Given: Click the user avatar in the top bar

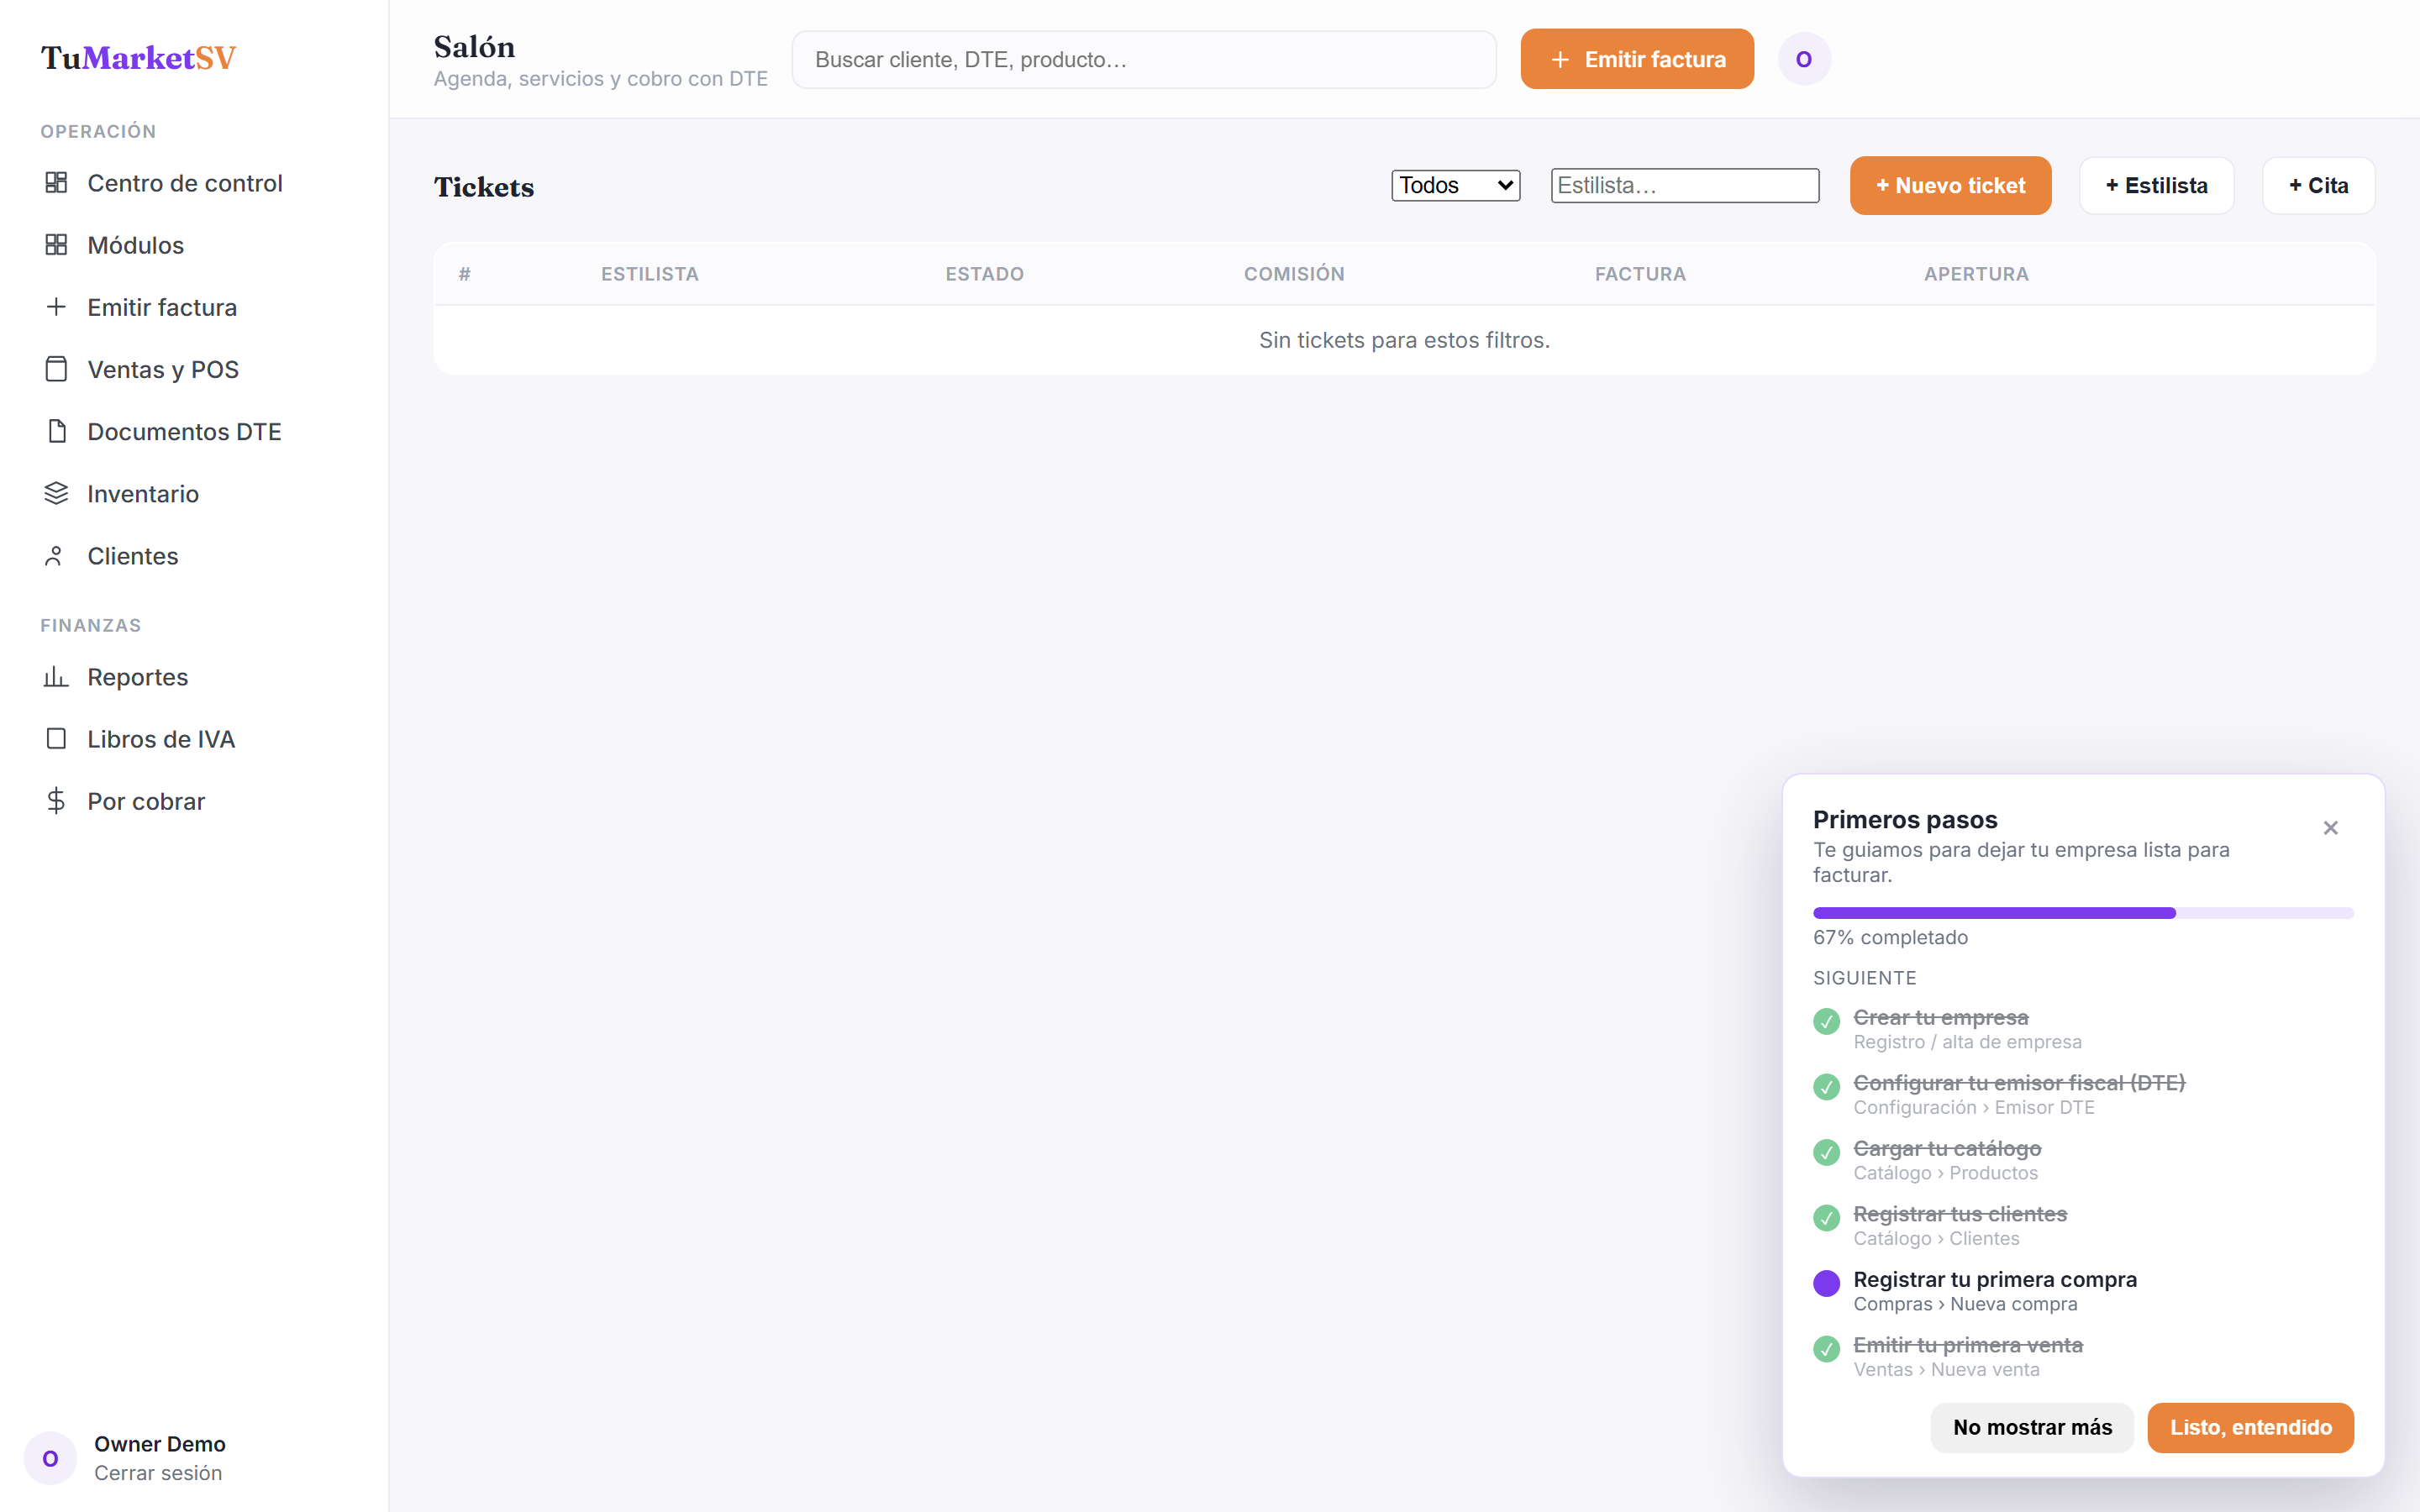Looking at the screenshot, I should (1804, 59).
